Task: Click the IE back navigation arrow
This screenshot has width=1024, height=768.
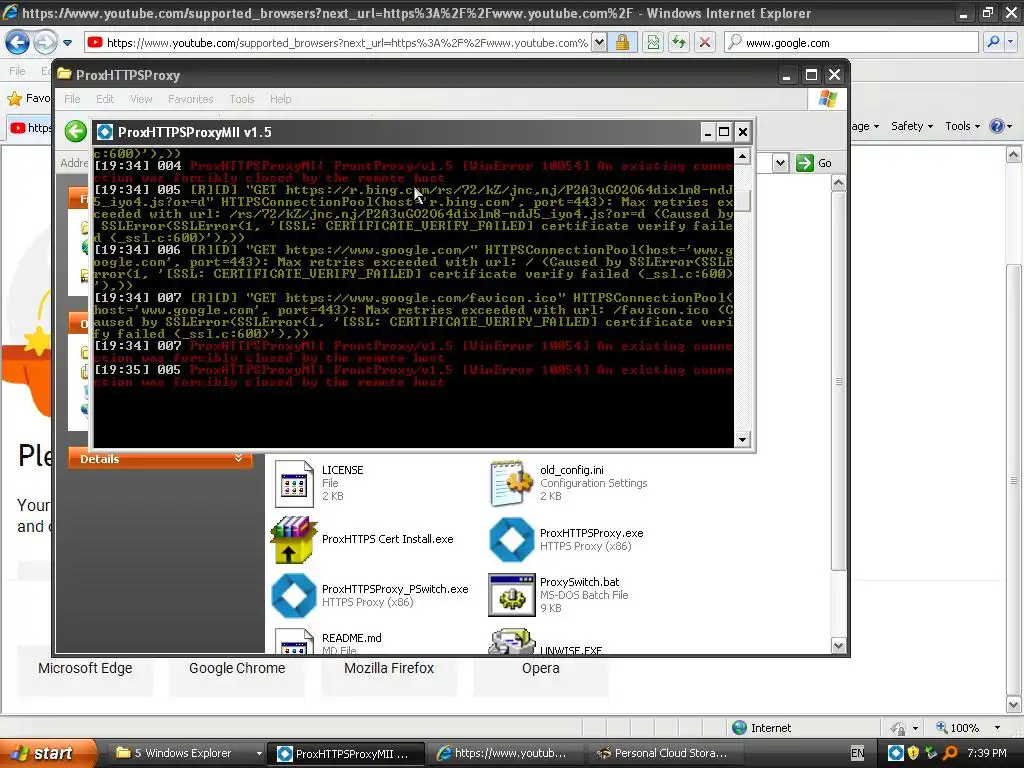Action: [x=17, y=42]
